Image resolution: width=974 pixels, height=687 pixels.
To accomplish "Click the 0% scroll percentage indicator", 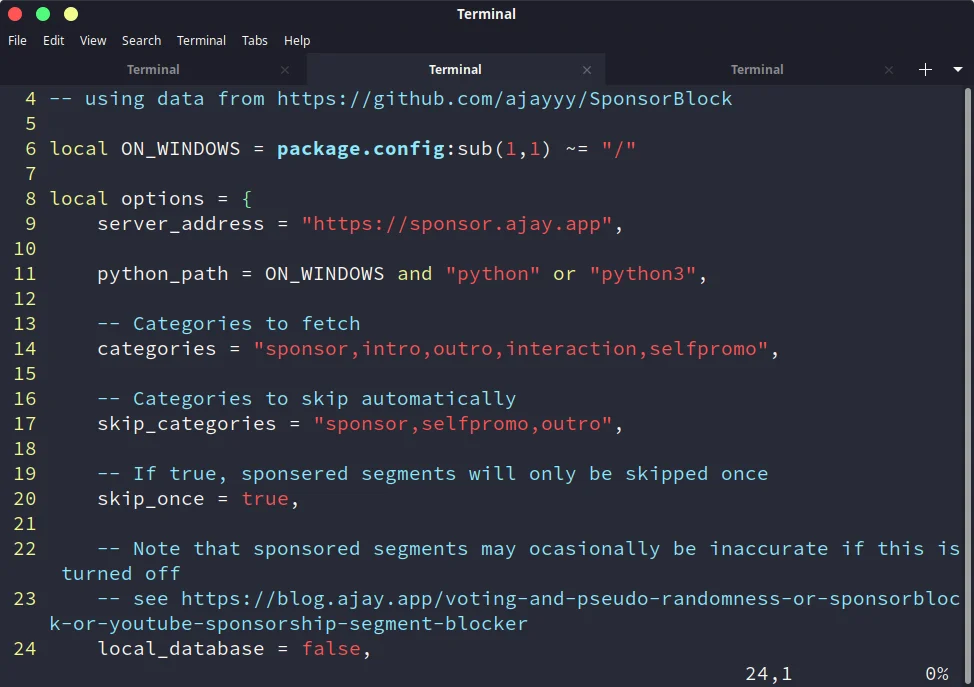I will pyautogui.click(x=937, y=673).
